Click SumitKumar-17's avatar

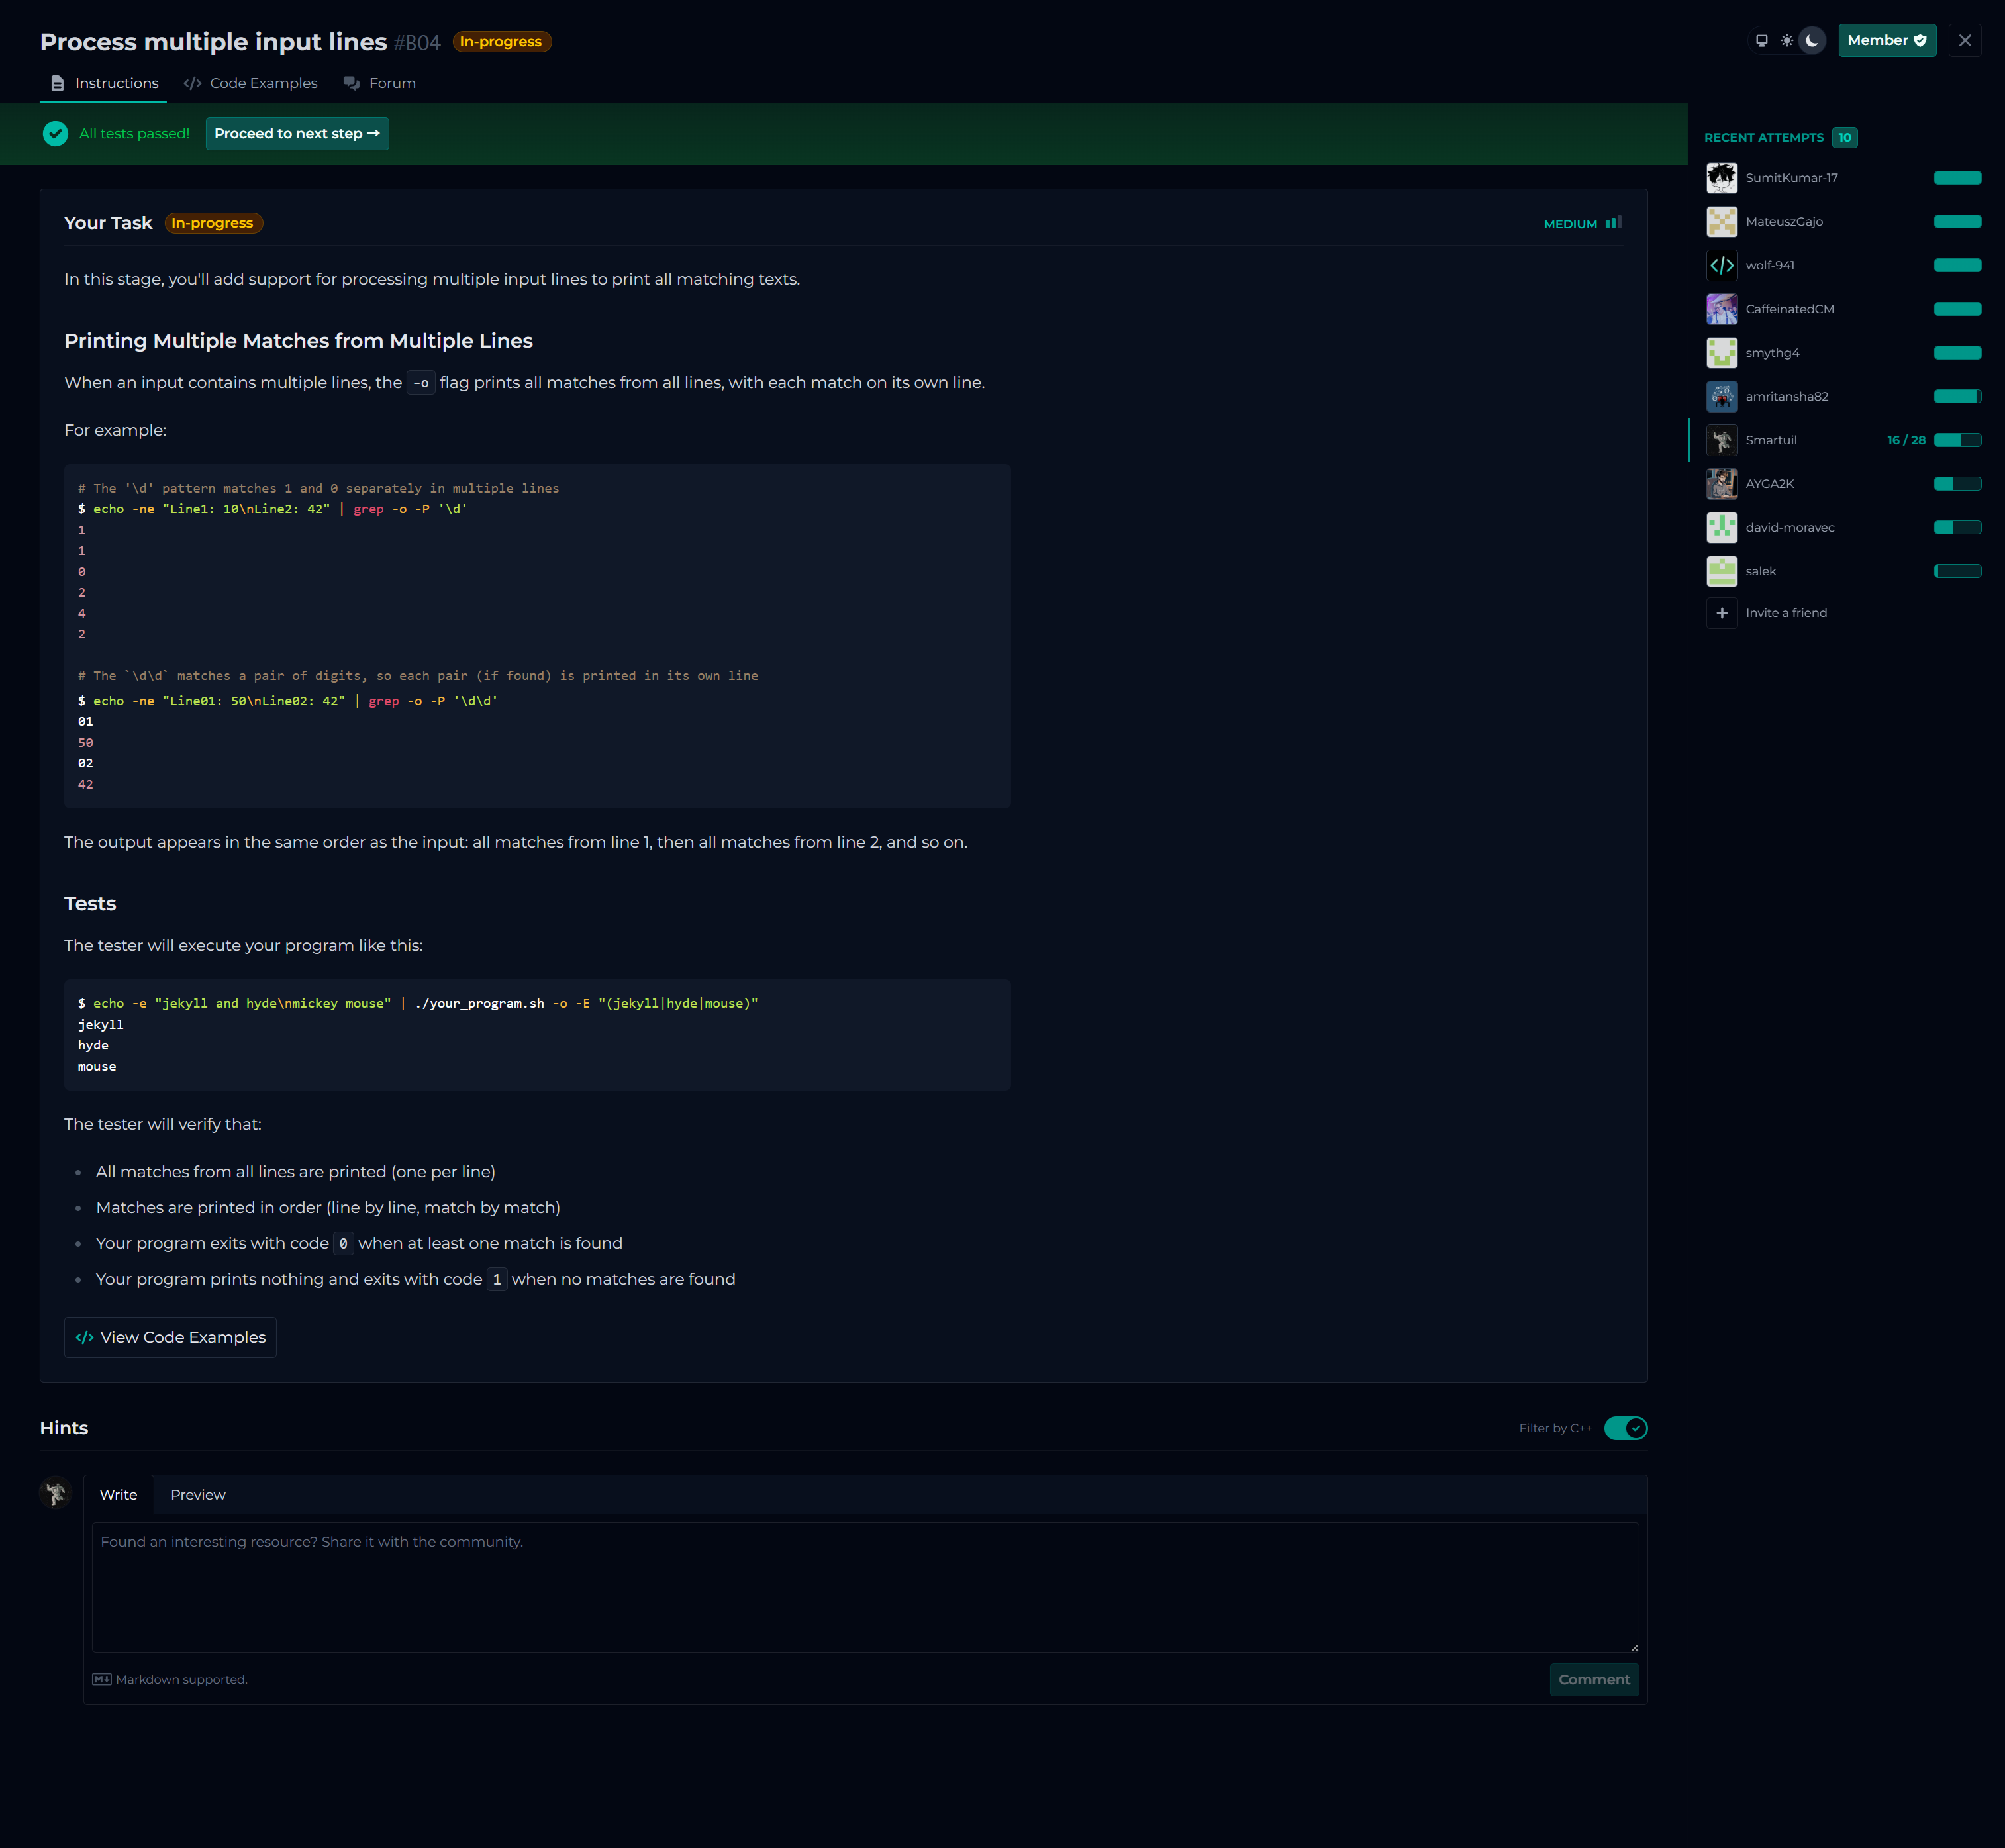(x=1721, y=178)
